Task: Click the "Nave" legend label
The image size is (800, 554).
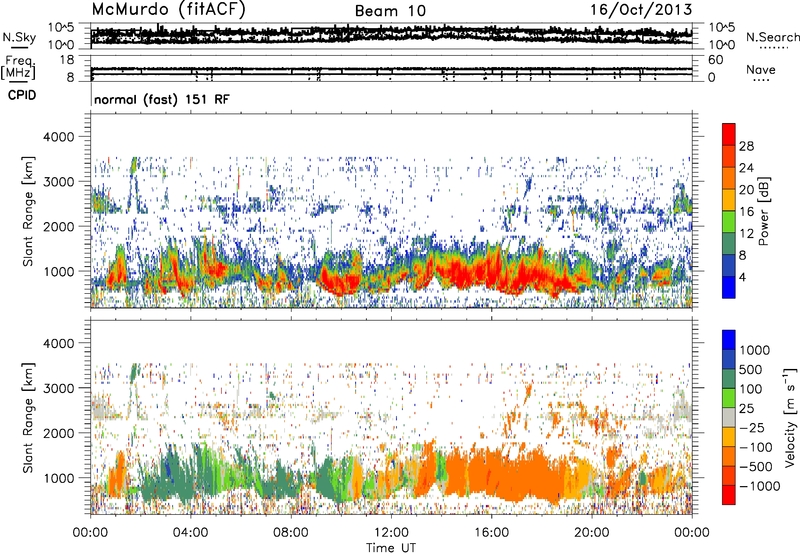Action: tap(761, 70)
